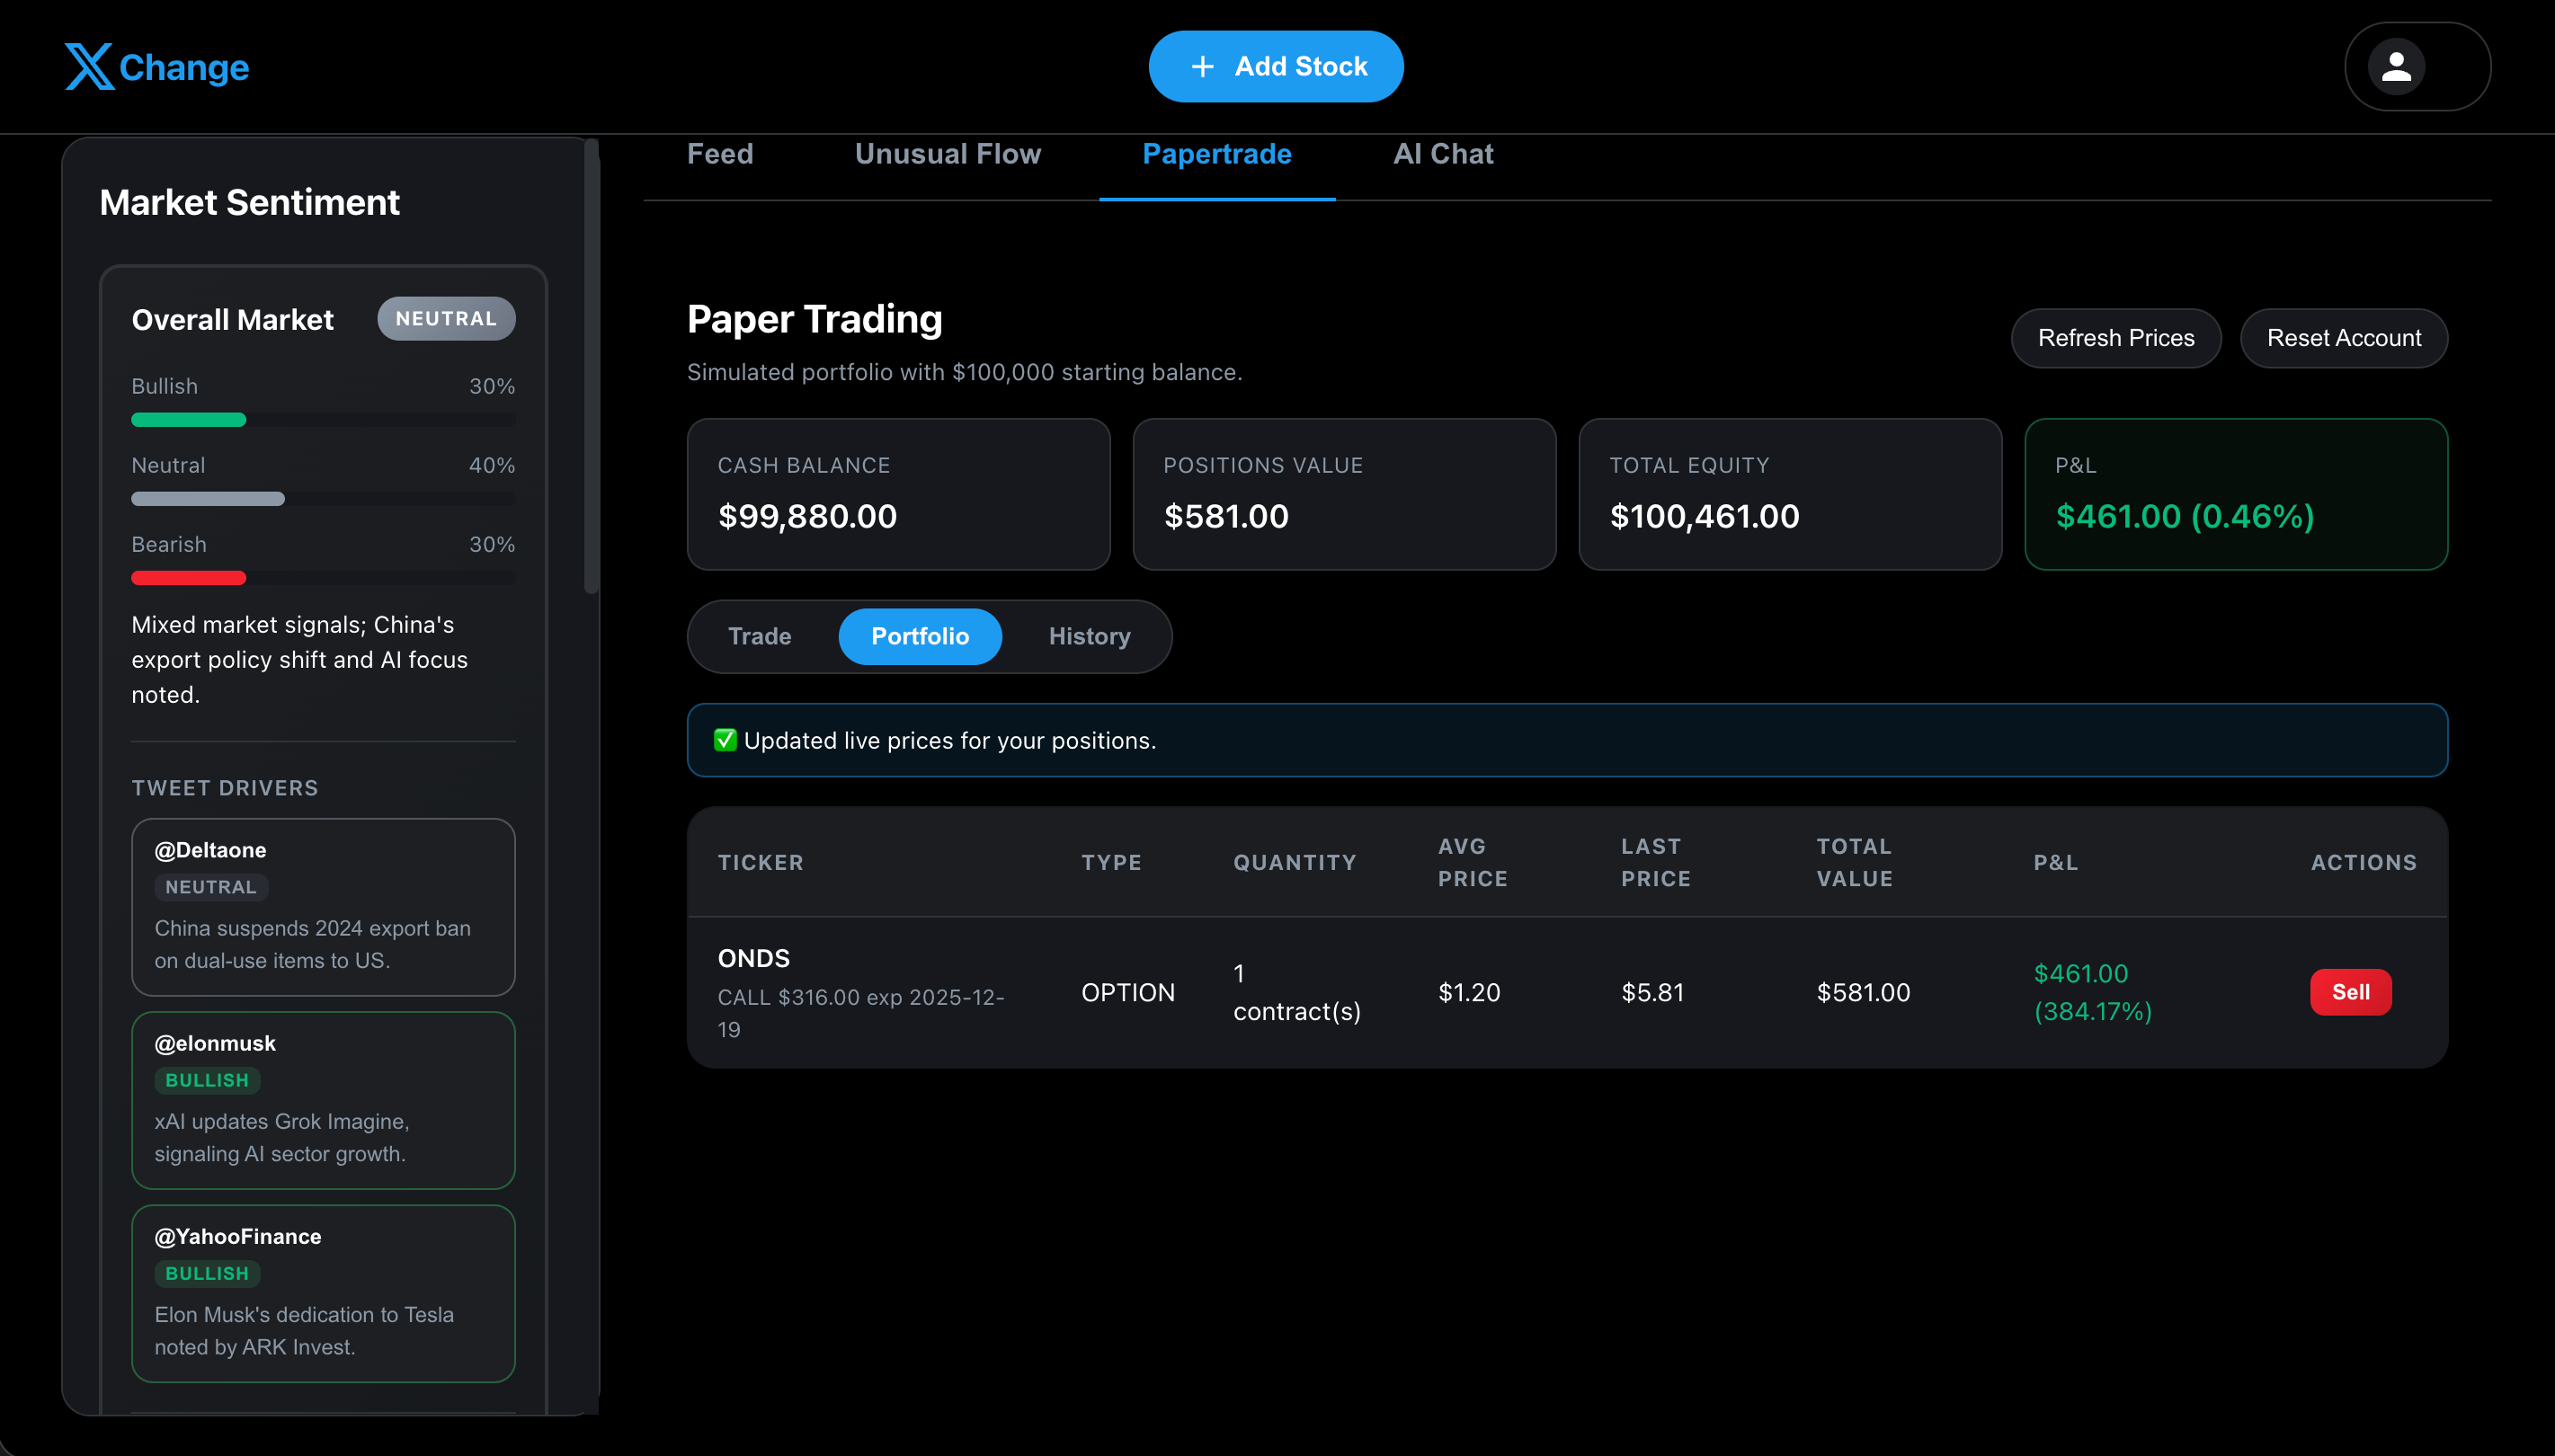Image resolution: width=2555 pixels, height=1456 pixels.
Task: Click the NEUTRAL badge under @Deltaone
Action: 210,887
